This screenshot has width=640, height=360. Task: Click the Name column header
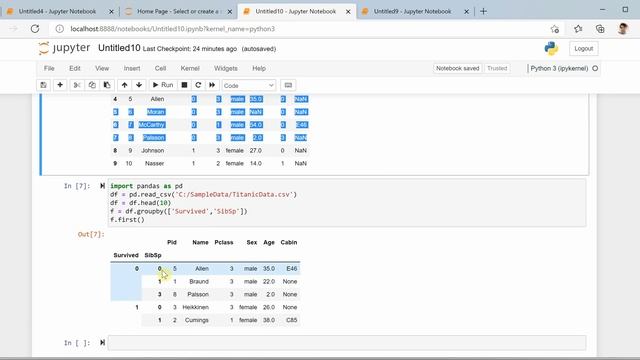pyautogui.click(x=200, y=242)
